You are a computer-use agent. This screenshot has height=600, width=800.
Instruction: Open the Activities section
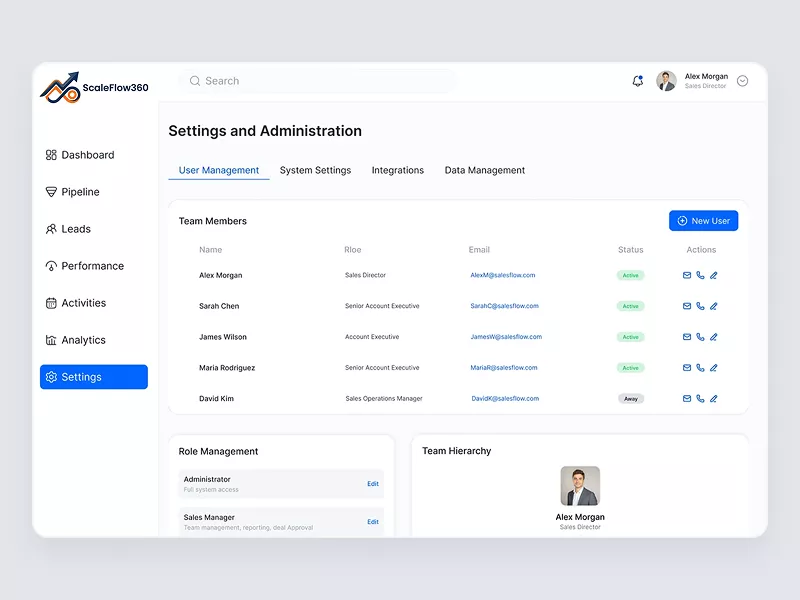(x=76, y=303)
